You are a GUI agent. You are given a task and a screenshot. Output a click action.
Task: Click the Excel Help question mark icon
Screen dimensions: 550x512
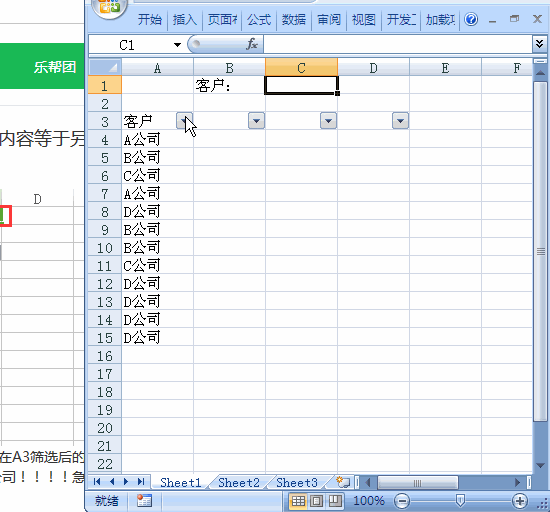[x=471, y=19]
